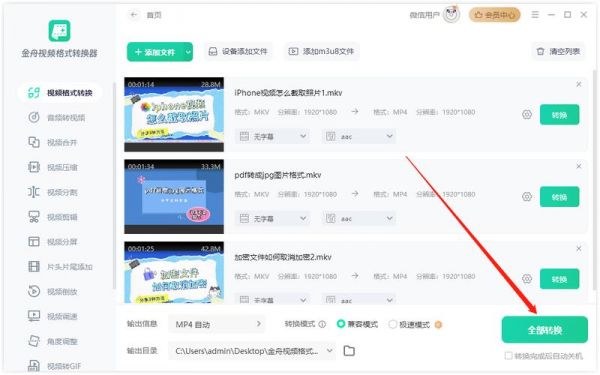Viewport: 600px width, 375px height.
Task: Browse the output folder via the folder icon
Action: point(349,351)
